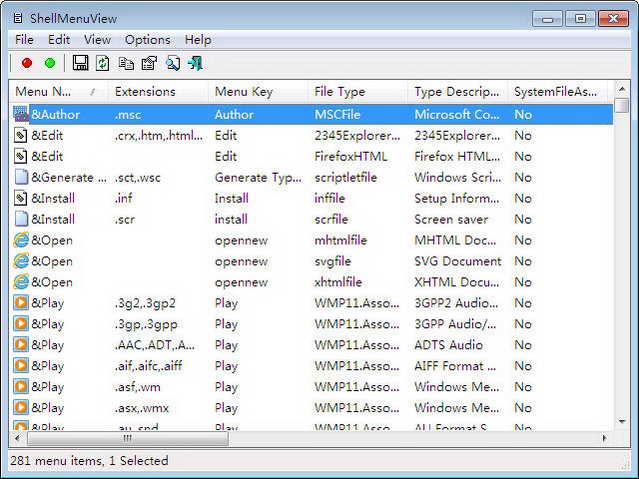Open the Options menu
639x479 pixels.
tap(148, 40)
